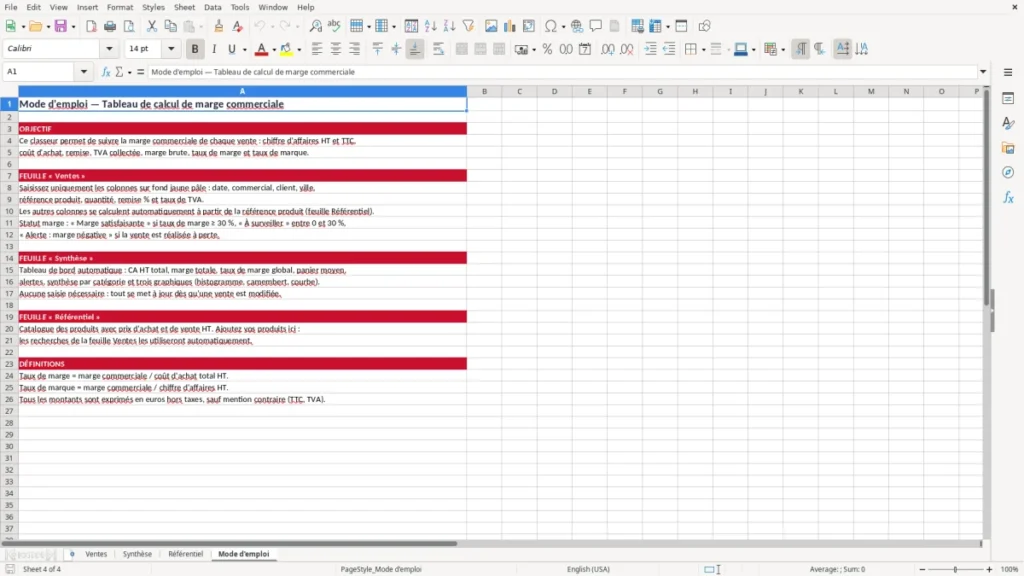
Task: Click the Format as percent icon
Action: (547, 49)
